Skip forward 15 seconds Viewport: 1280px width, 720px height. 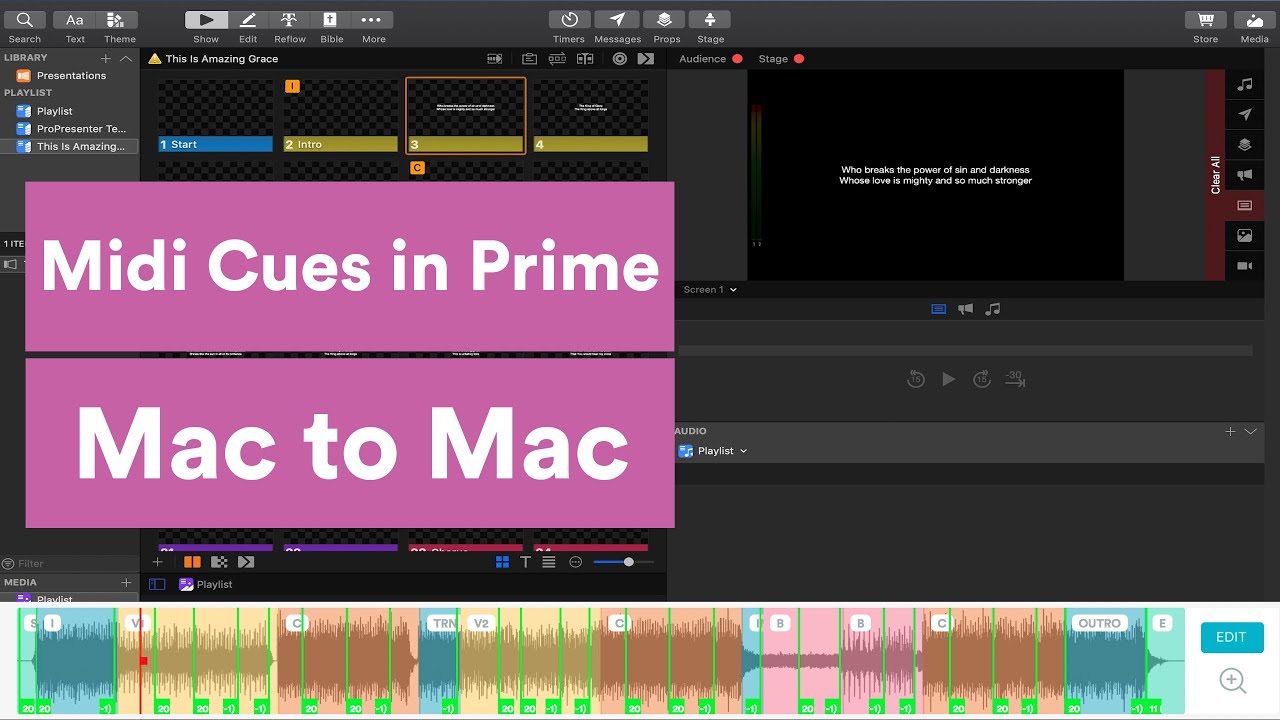(x=982, y=379)
